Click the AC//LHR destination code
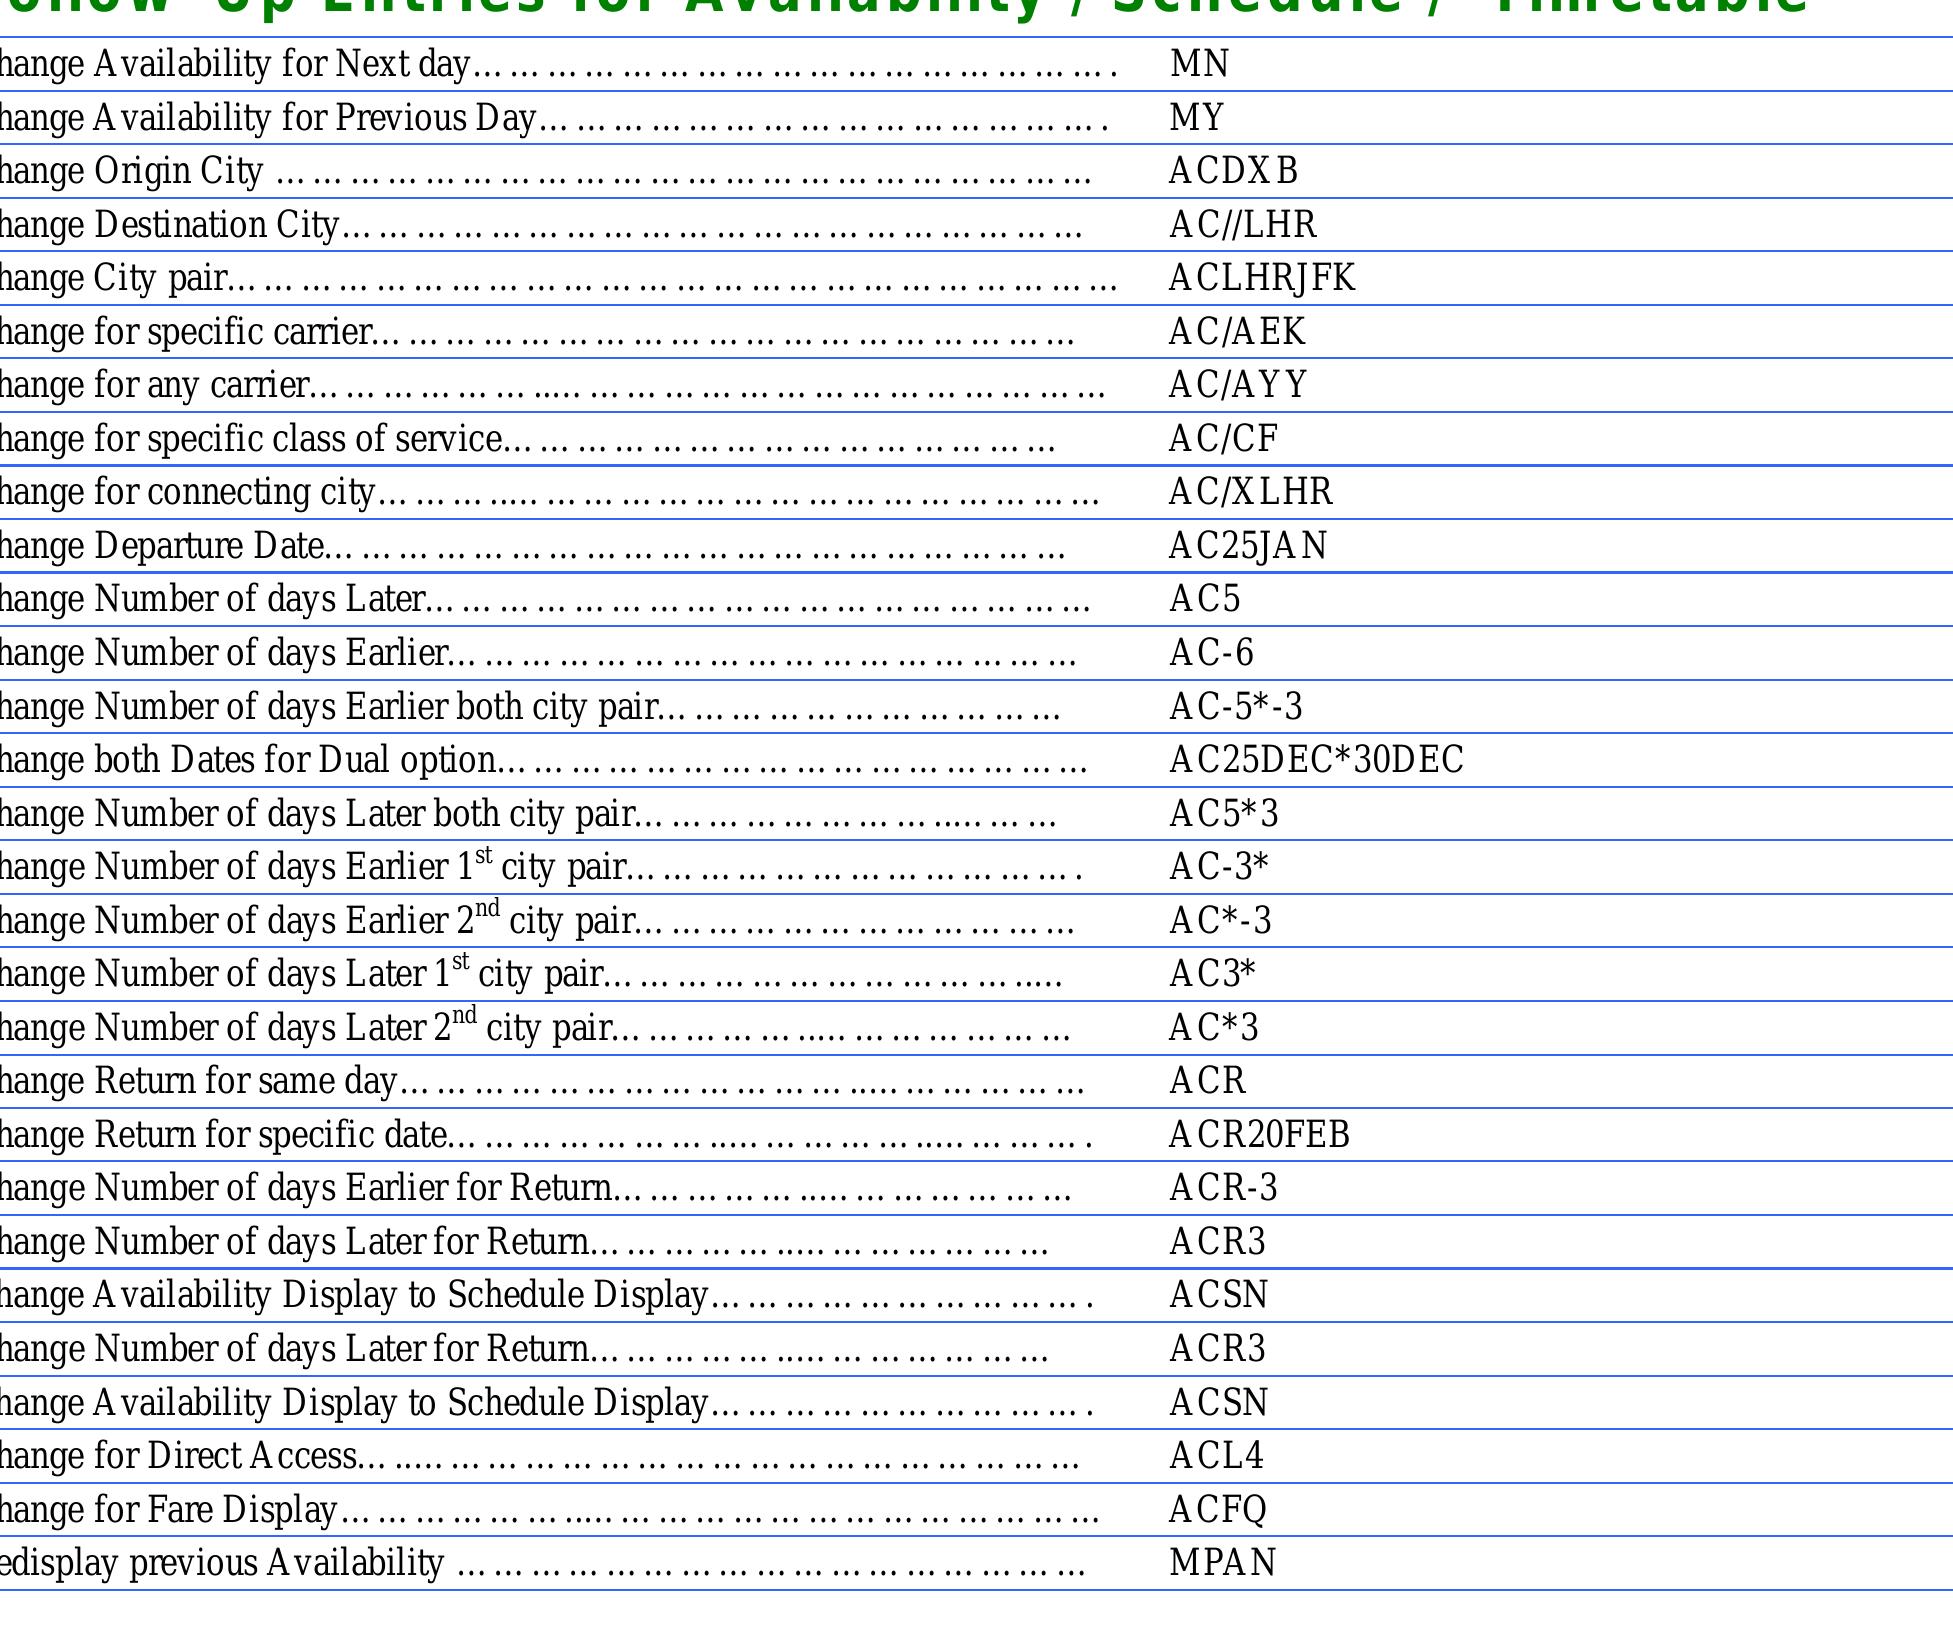Image resolution: width=1953 pixels, height=1650 pixels. pos(1242,225)
